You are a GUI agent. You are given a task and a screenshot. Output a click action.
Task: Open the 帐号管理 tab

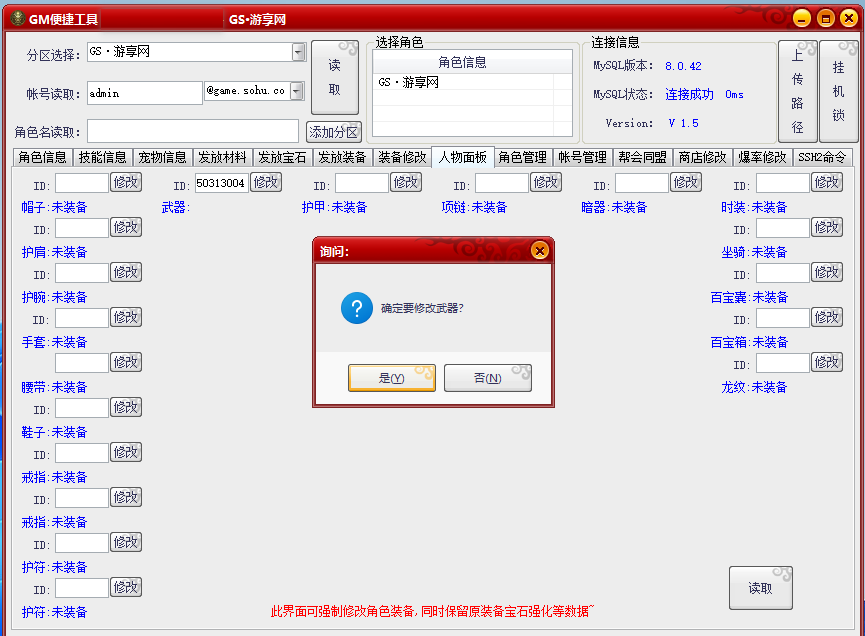pyautogui.click(x=582, y=157)
